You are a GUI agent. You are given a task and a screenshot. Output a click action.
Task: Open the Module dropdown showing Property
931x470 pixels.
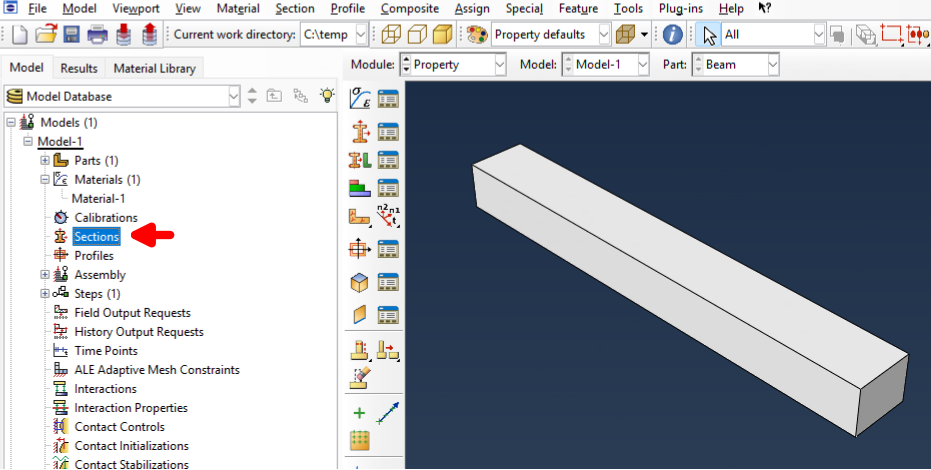point(453,64)
